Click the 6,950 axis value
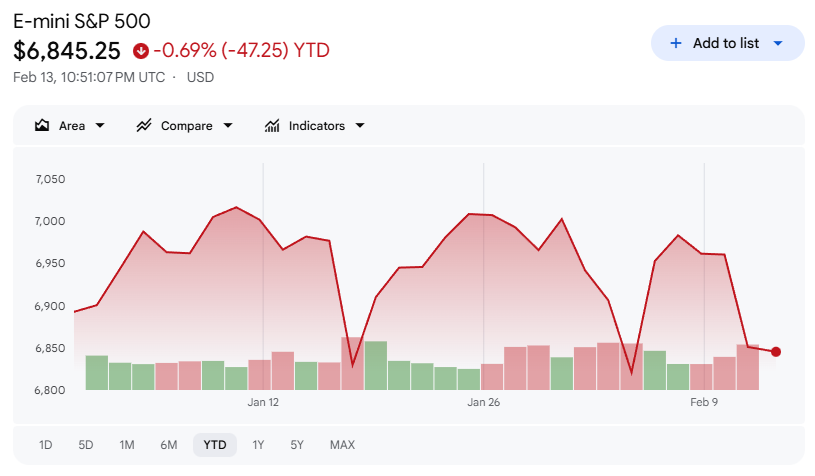 click(50, 263)
